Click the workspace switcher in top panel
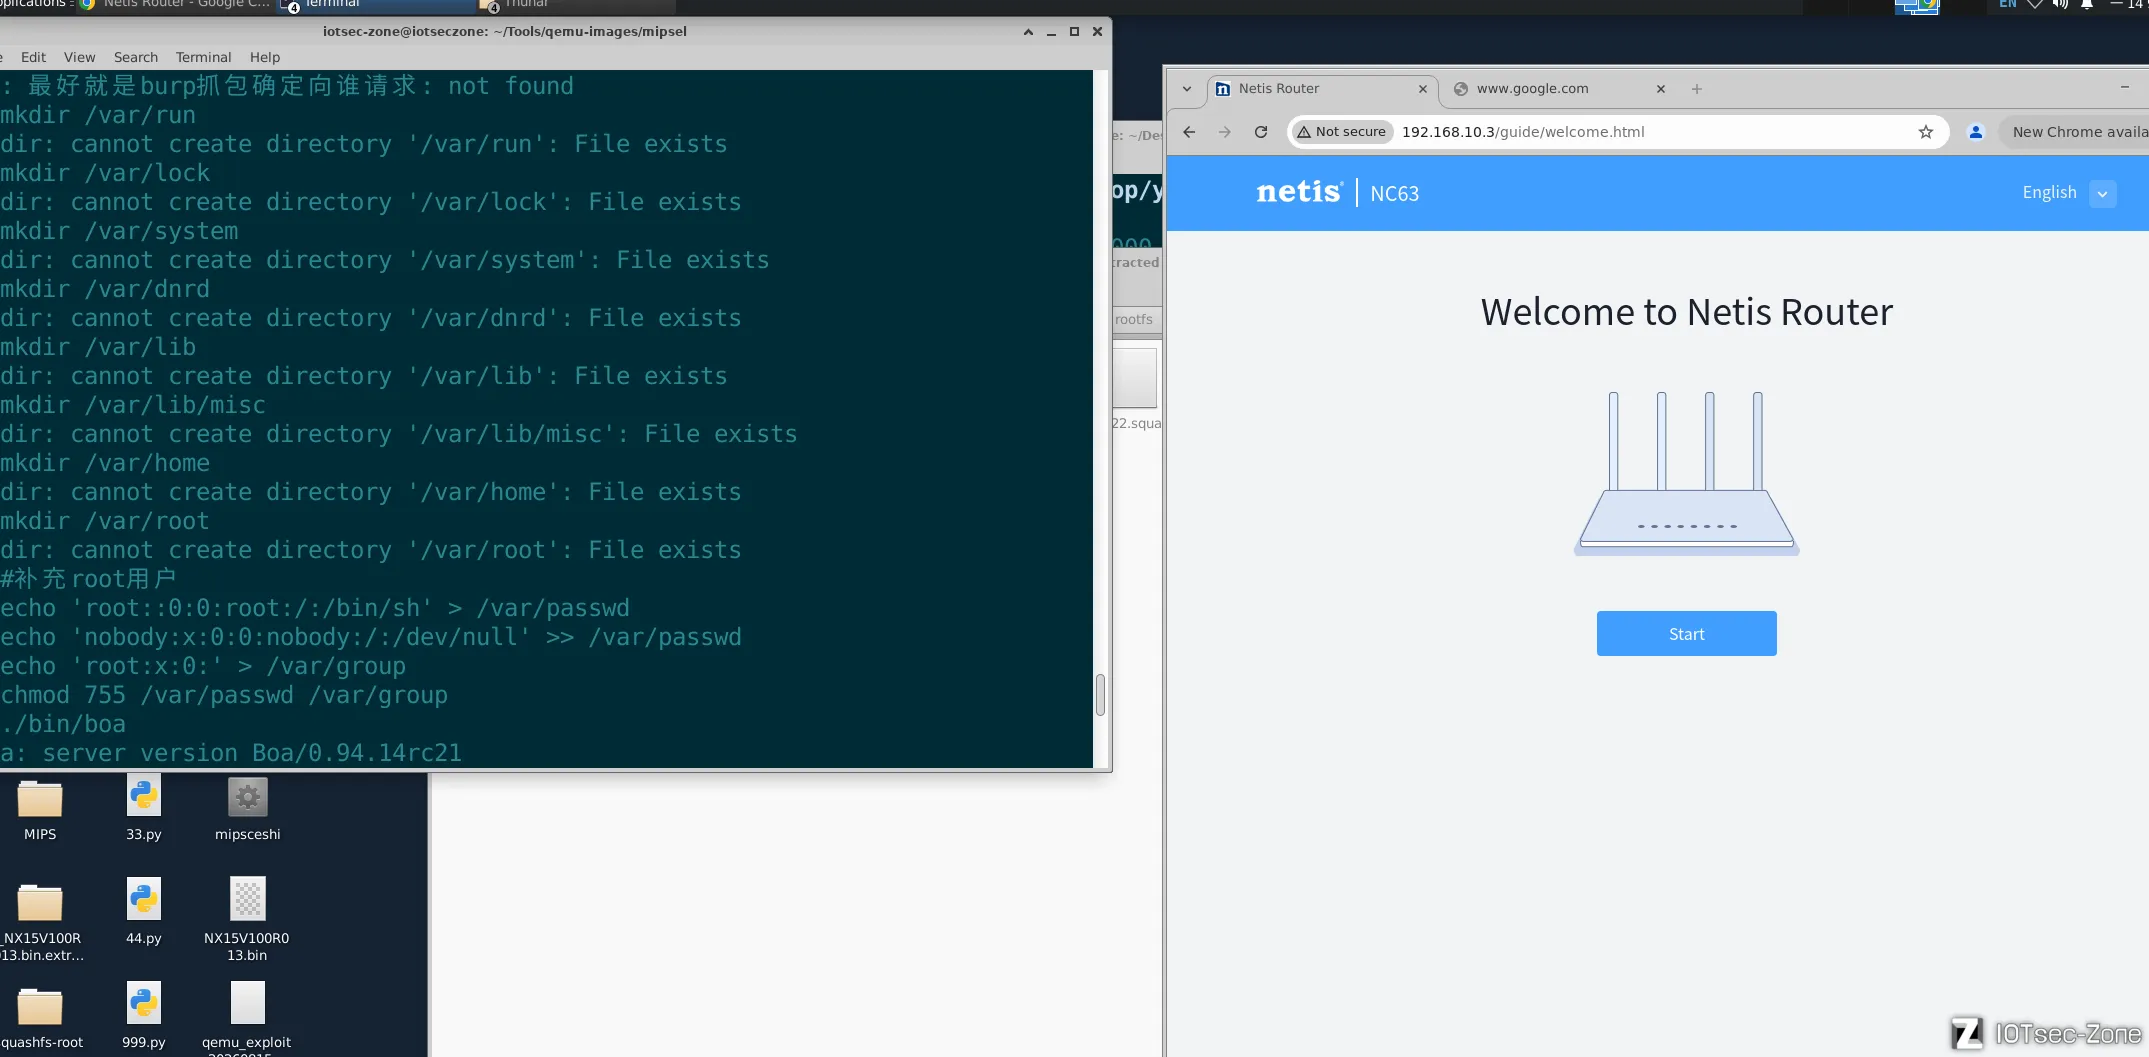The width and height of the screenshot is (2149, 1057). tap(1917, 6)
